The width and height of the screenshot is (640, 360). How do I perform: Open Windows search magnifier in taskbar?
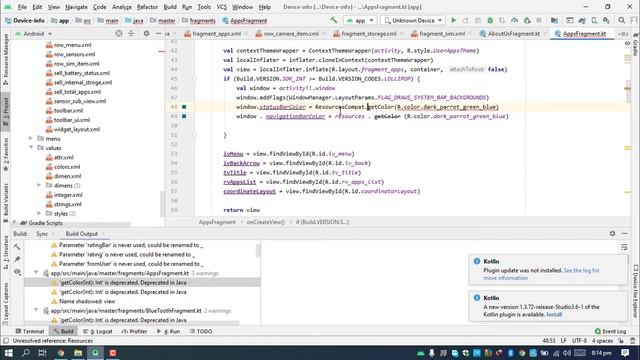[x=25, y=353]
